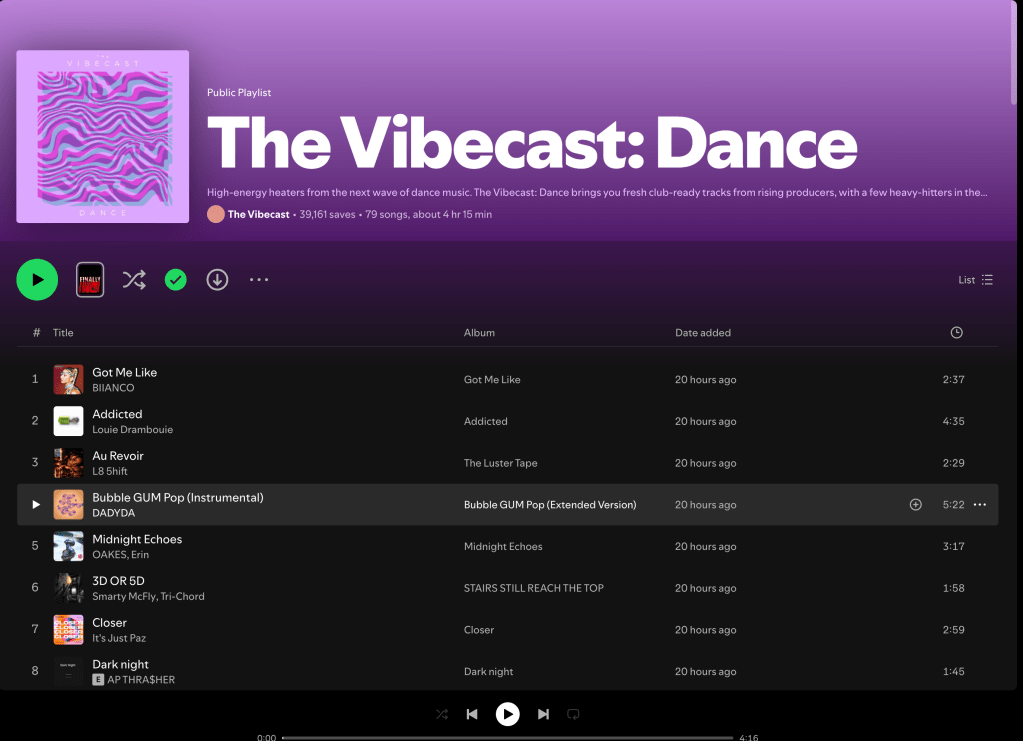The width and height of the screenshot is (1023, 741).
Task: Open the Finally album preview thumbnail
Action: pyautogui.click(x=90, y=280)
